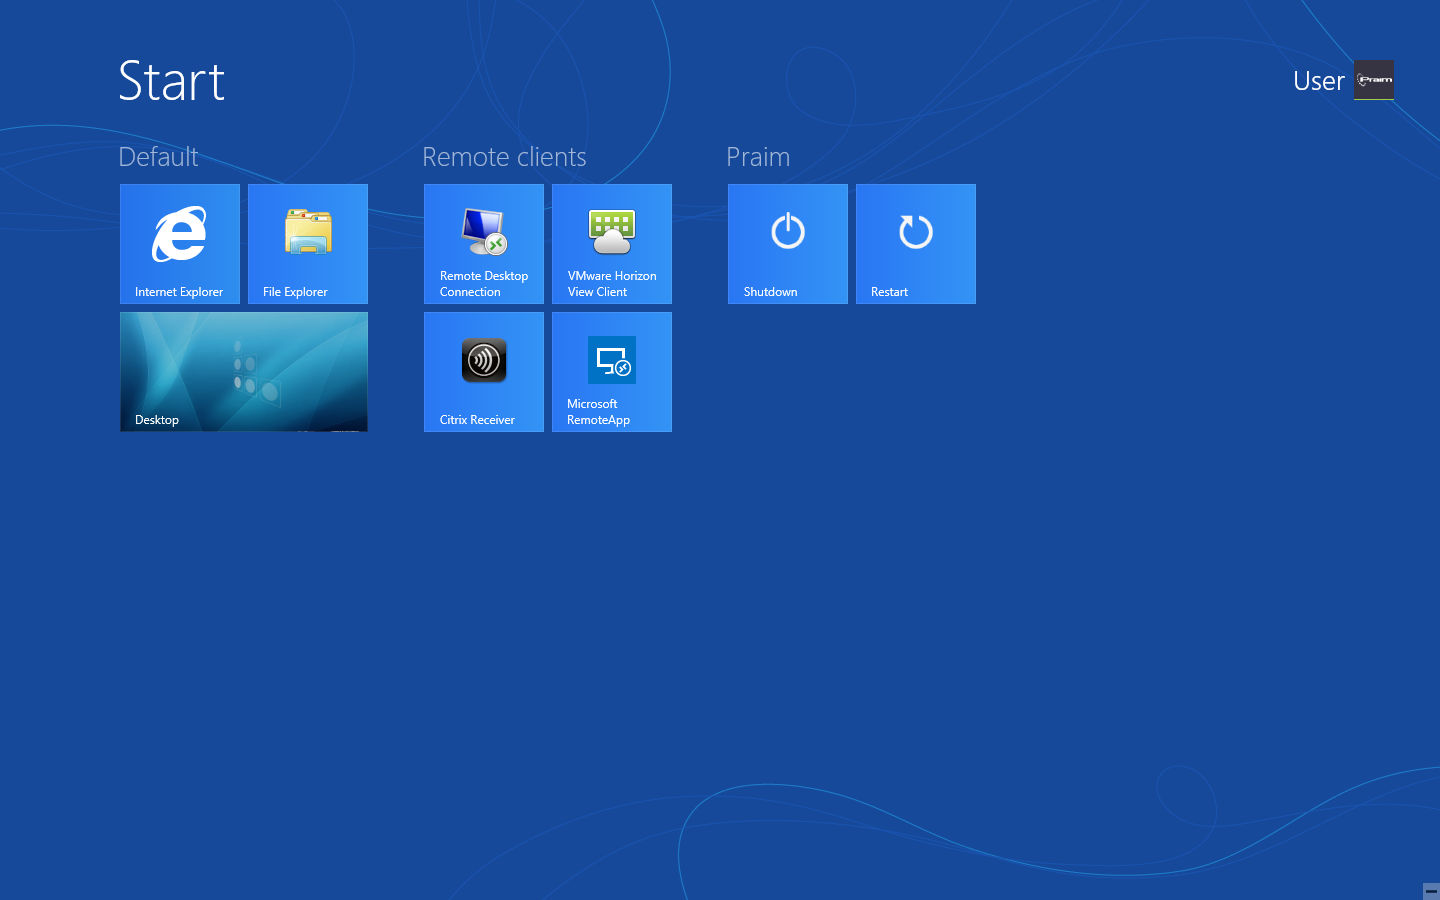Screen dimensions: 1440x900
Task: Select the Default group heading
Action: coord(158,157)
